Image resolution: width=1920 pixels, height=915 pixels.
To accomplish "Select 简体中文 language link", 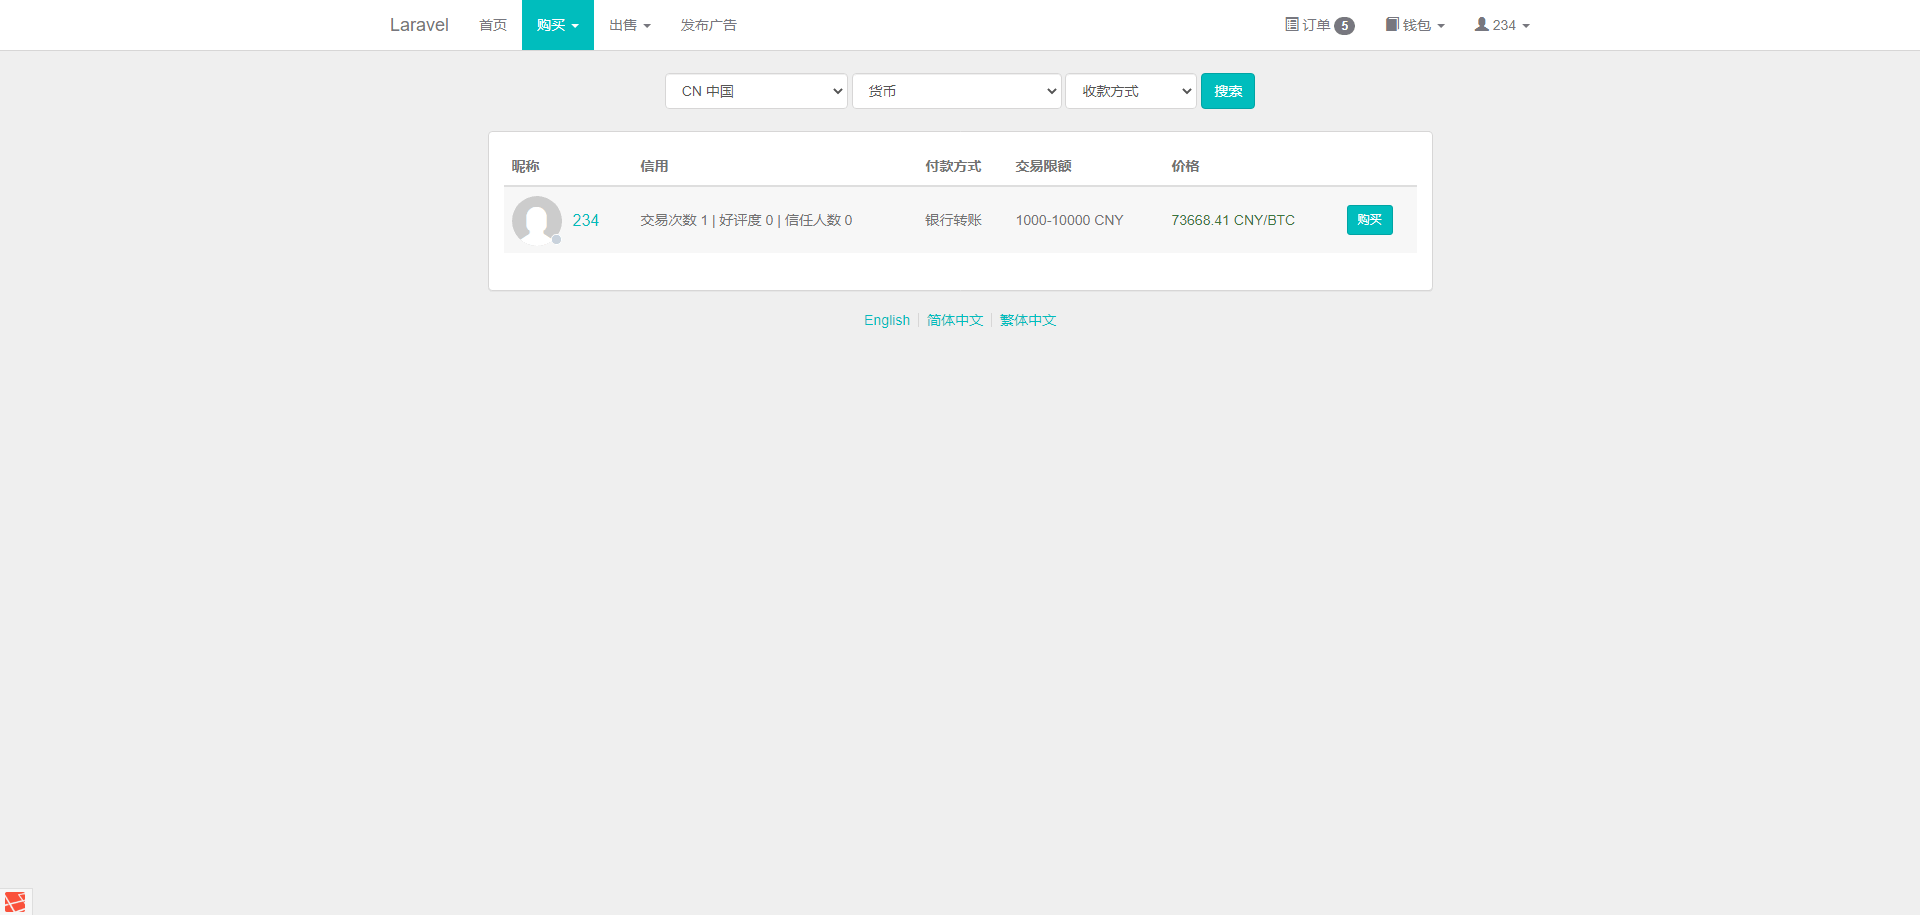I will point(955,320).
